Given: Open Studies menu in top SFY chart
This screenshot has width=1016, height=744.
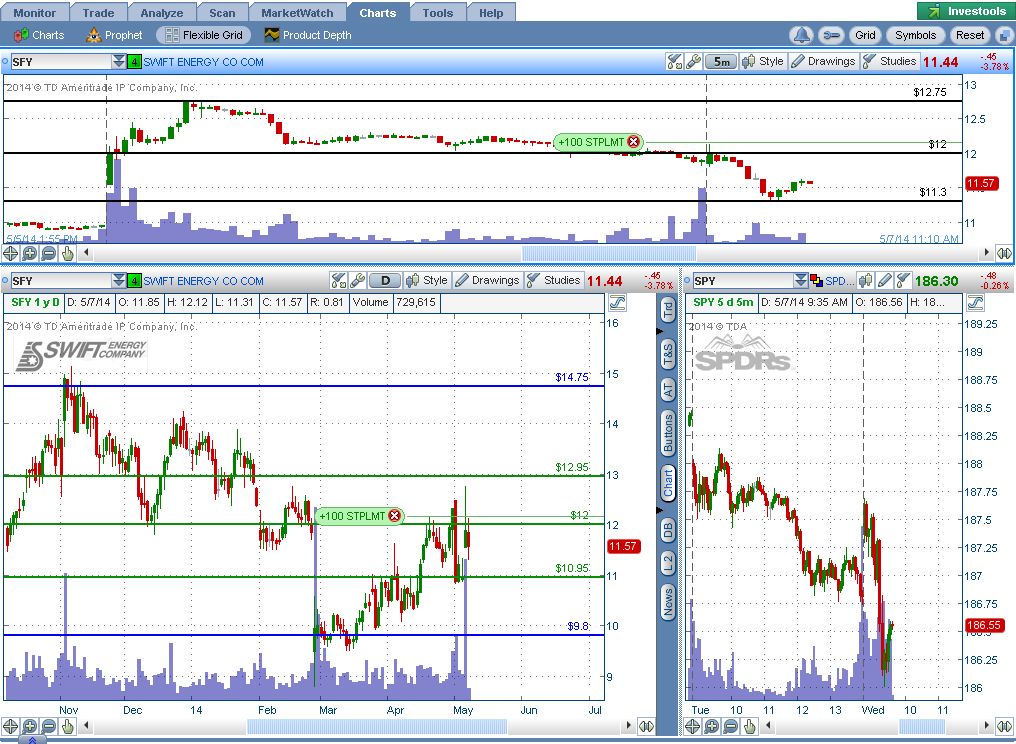Looking at the screenshot, I should (890, 62).
